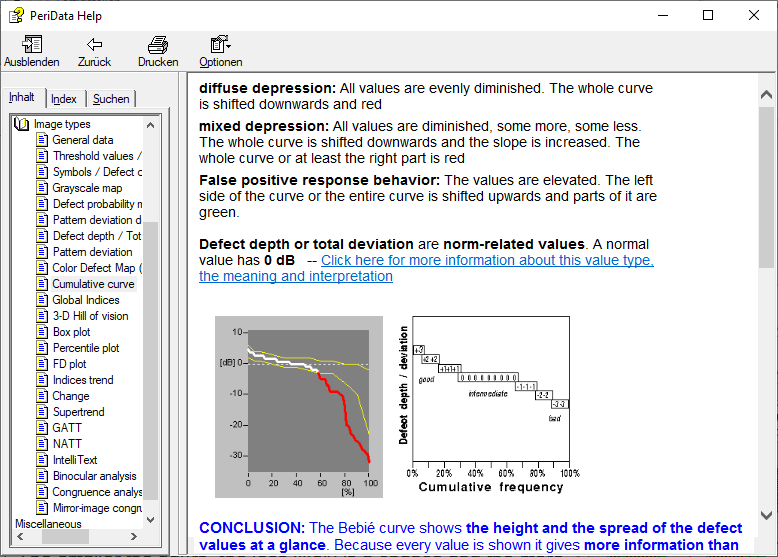Click the tree horizontal scrollbar thumb
Viewport: 778px width, 557px height.
point(65,536)
